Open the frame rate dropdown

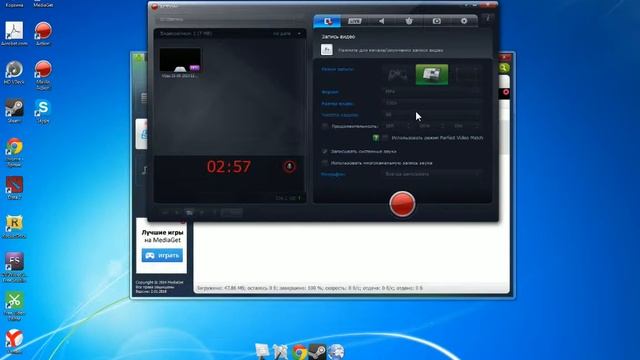coord(431,115)
